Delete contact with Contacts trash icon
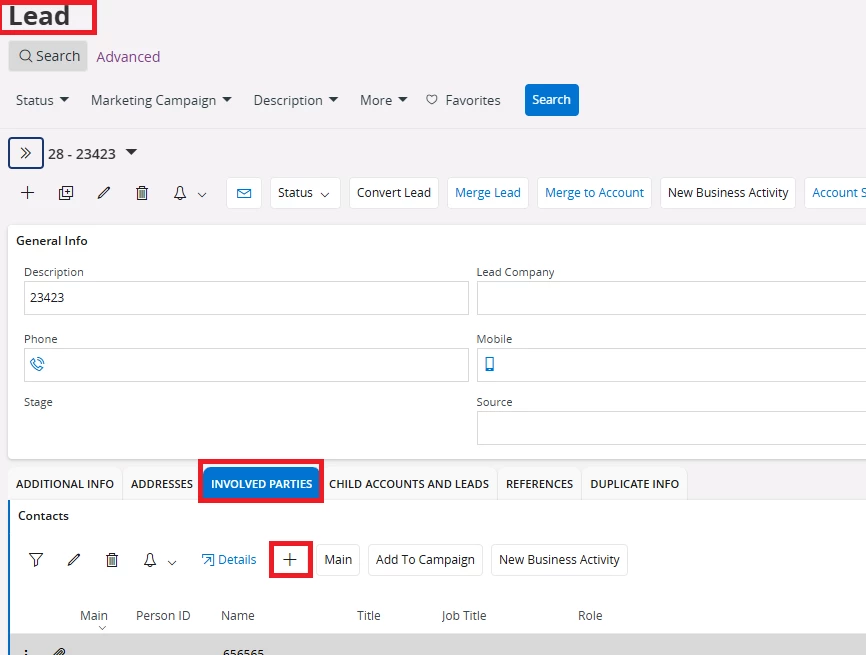This screenshot has height=655, width=866. point(112,559)
